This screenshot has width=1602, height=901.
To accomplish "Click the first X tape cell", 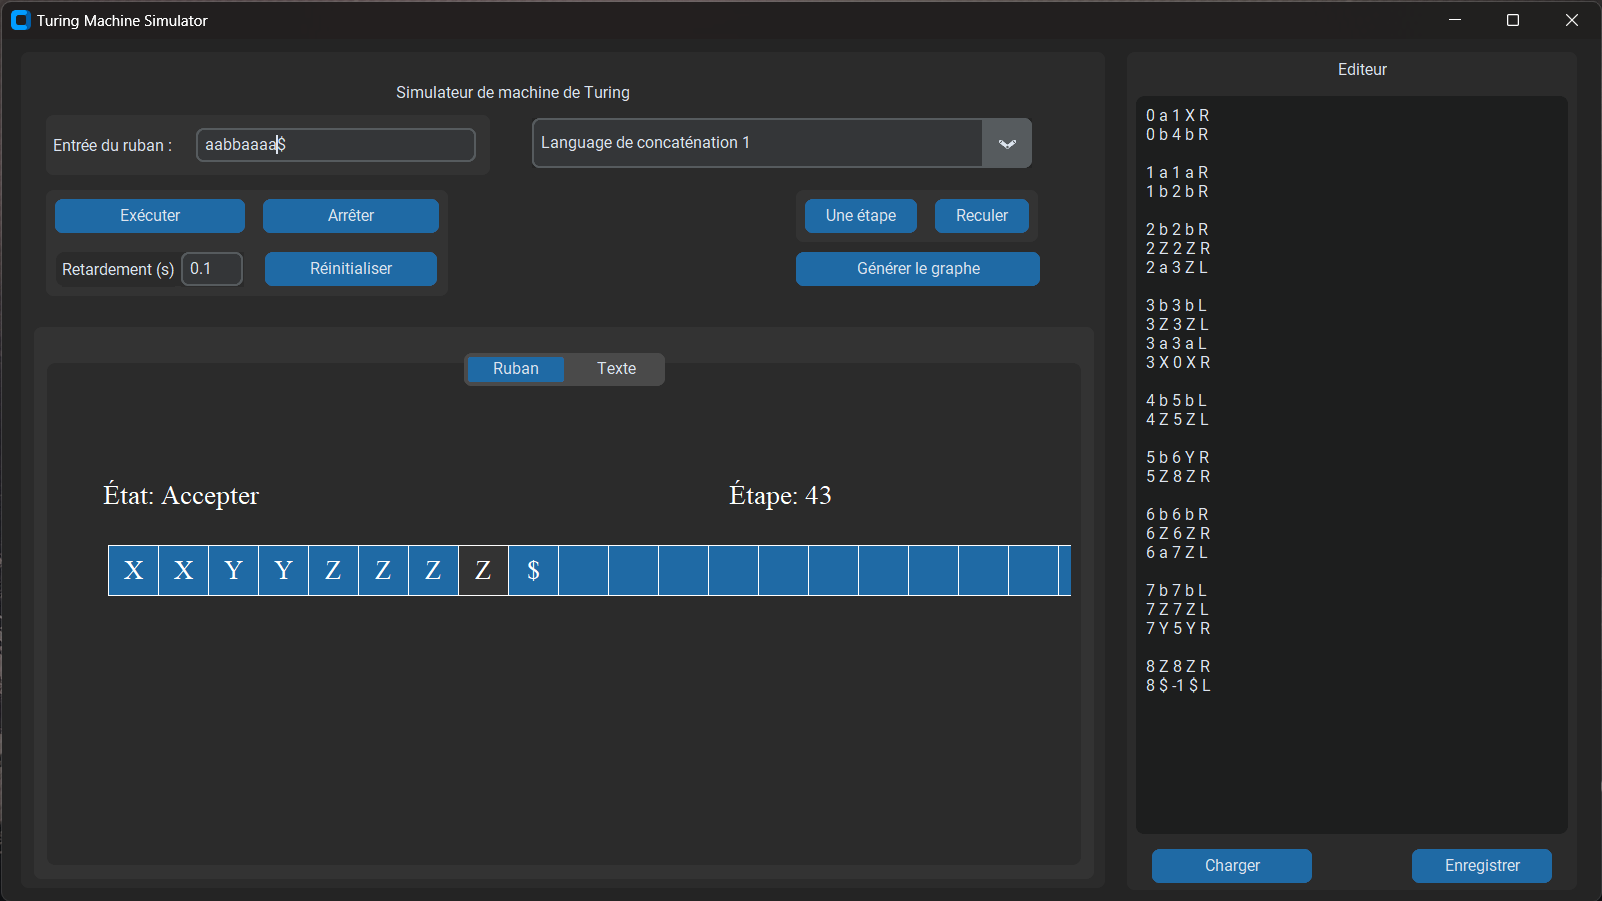I will point(133,571).
